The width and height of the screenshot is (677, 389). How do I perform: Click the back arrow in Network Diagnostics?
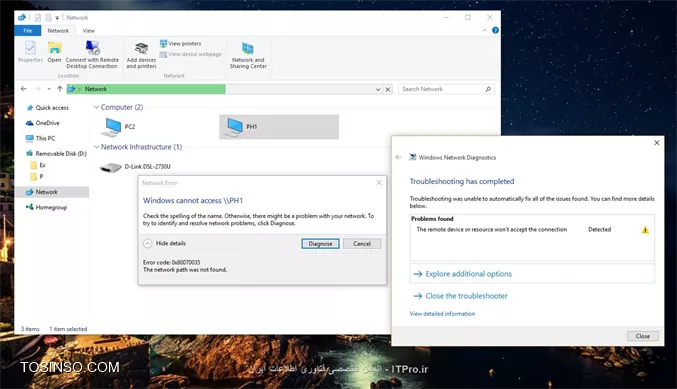click(x=399, y=157)
